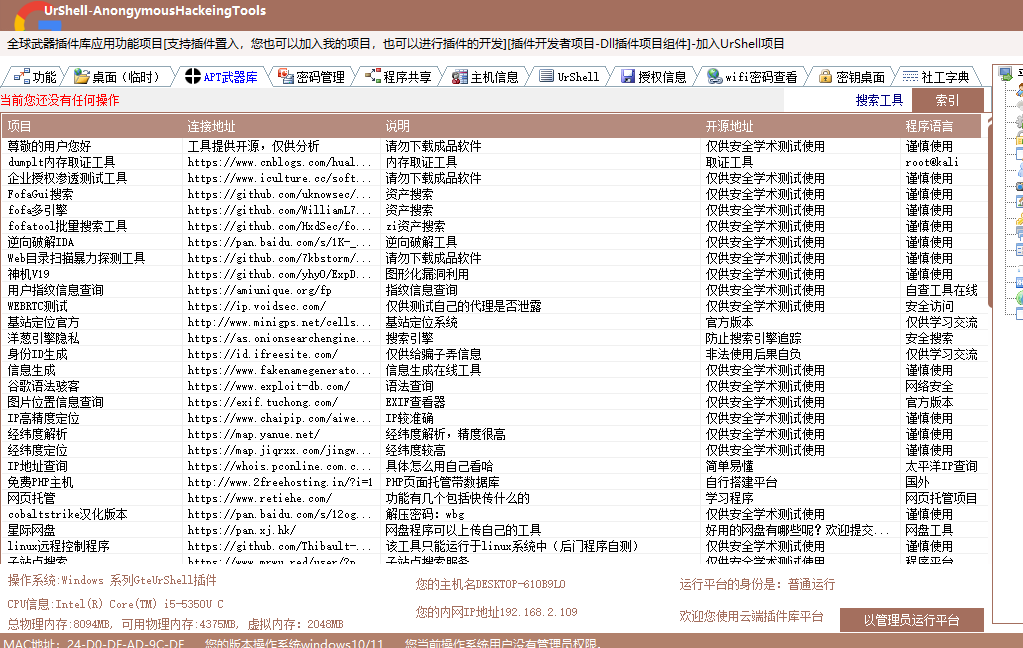Click the 太平洋IP查询 cell
The width and height of the screenshot is (1023, 648).
[941, 466]
